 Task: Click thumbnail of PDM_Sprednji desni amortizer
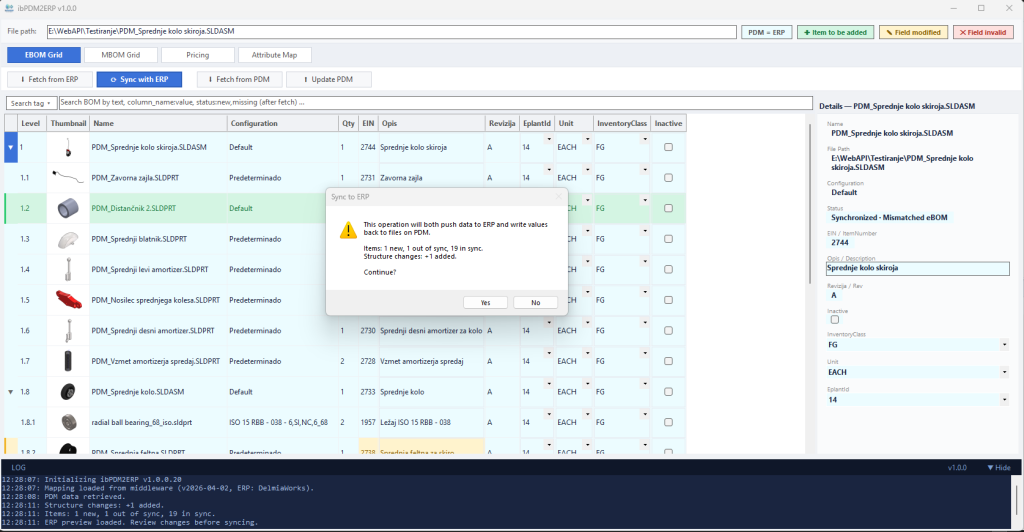tap(68, 330)
